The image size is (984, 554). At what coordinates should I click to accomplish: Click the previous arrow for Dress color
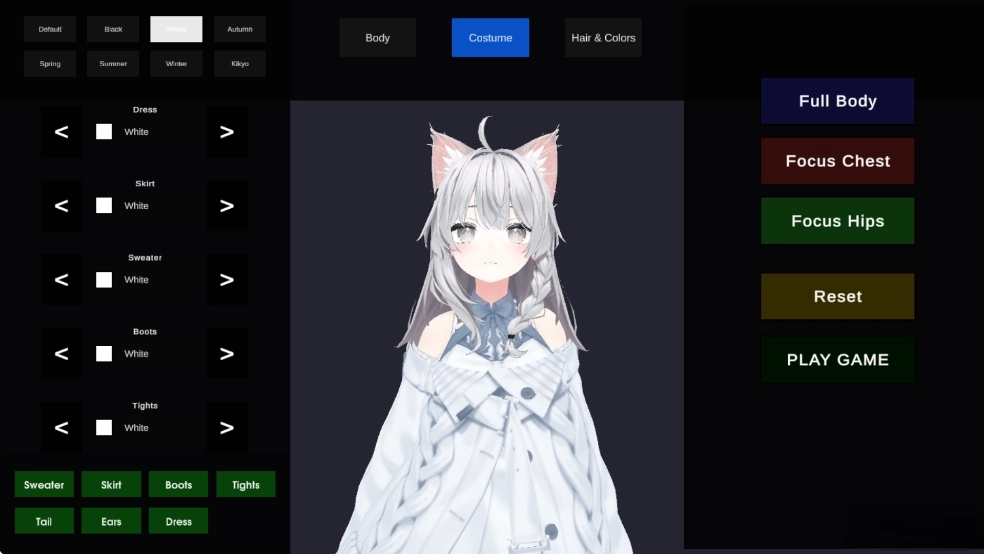61,132
